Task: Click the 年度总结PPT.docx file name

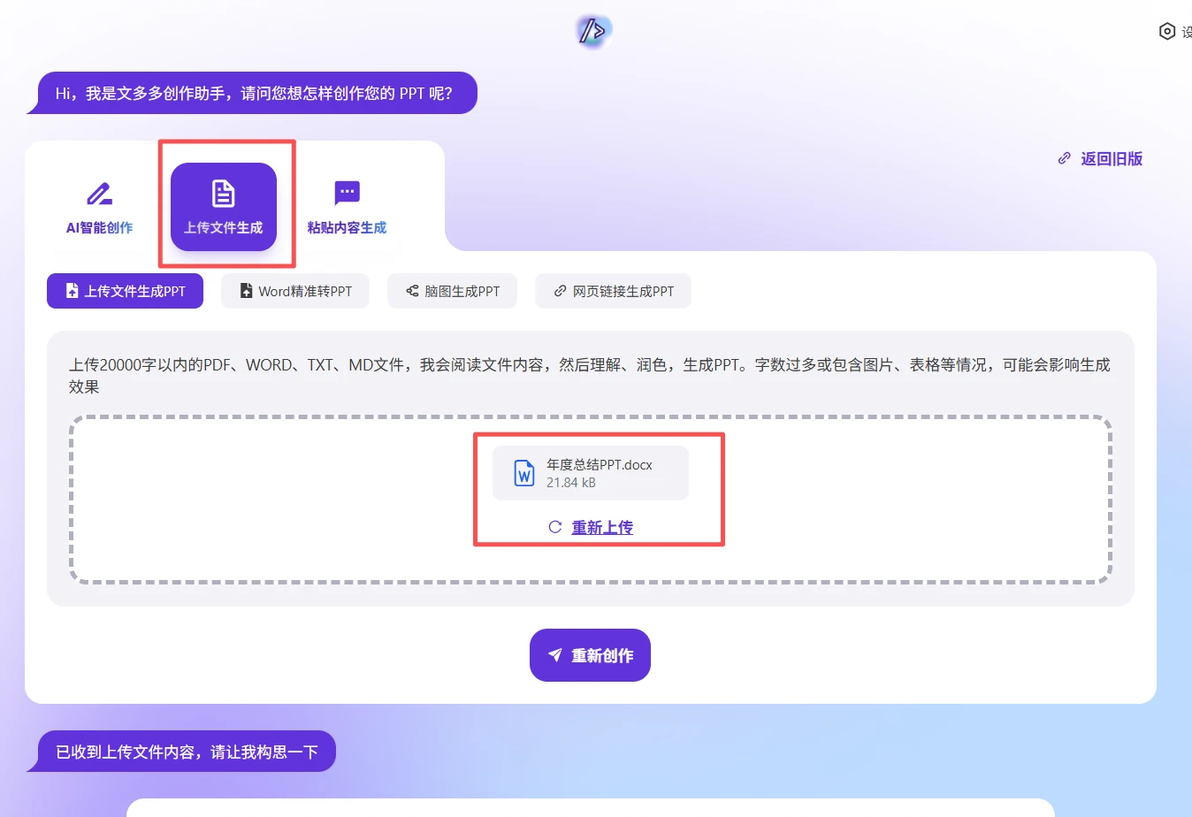Action: [x=599, y=464]
